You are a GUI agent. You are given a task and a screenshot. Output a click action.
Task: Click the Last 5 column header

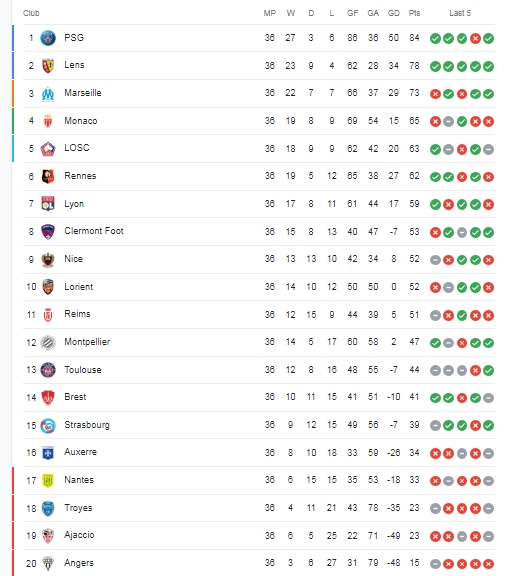[460, 13]
